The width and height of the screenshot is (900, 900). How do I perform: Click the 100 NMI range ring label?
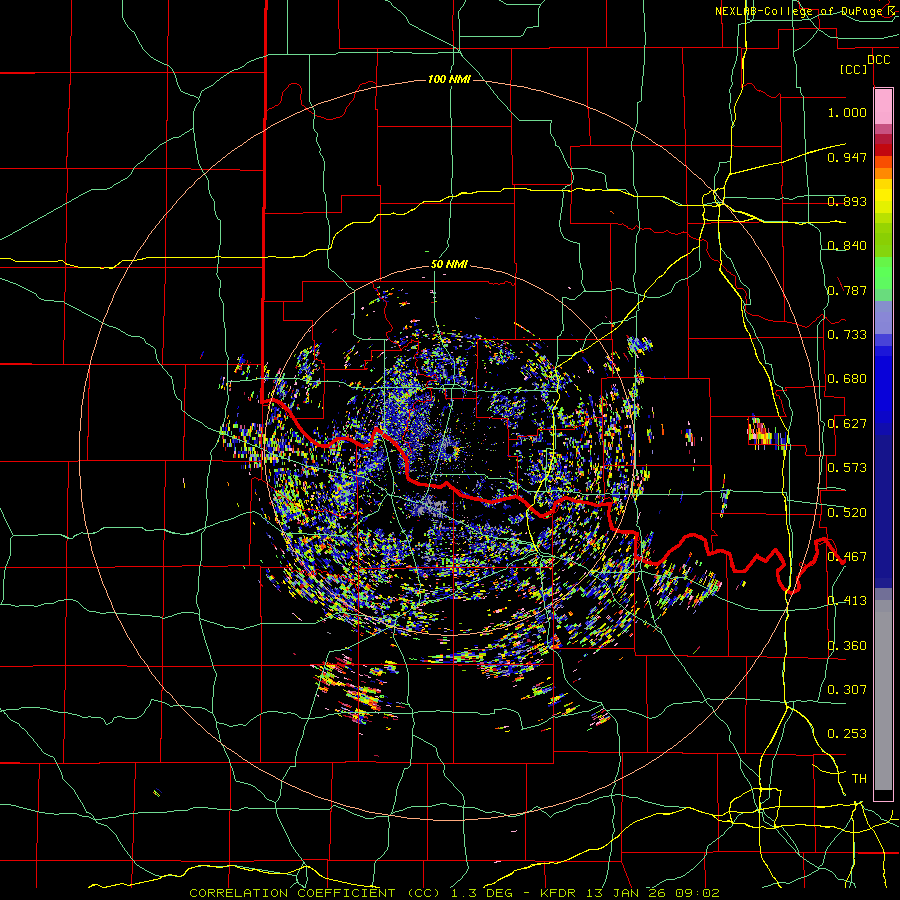(449, 79)
